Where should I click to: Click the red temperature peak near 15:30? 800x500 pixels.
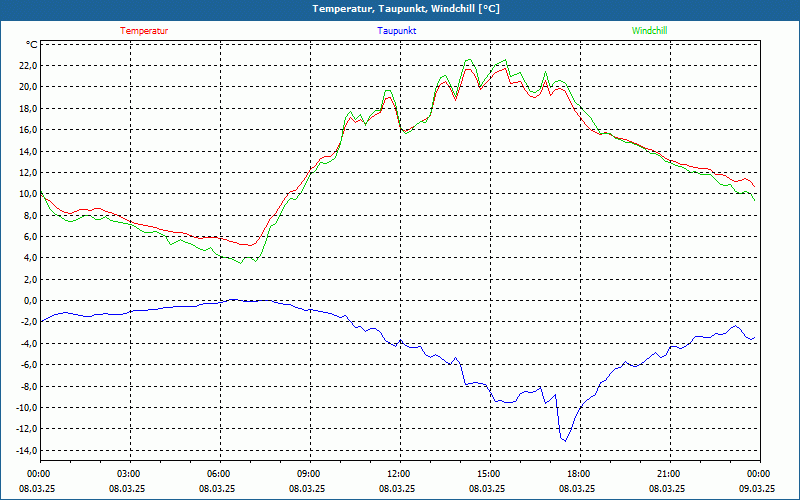[x=505, y=68]
